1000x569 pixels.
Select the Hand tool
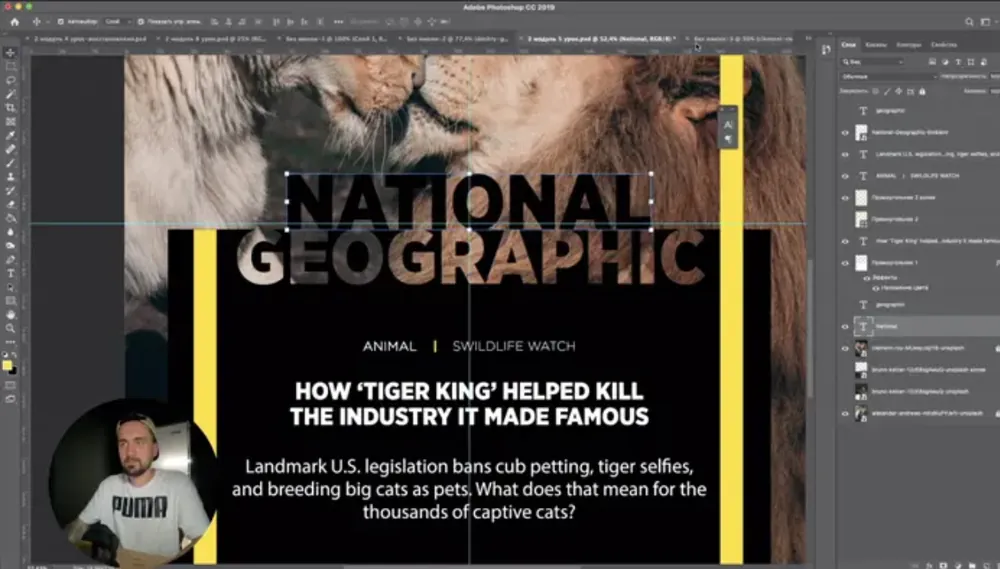point(10,314)
